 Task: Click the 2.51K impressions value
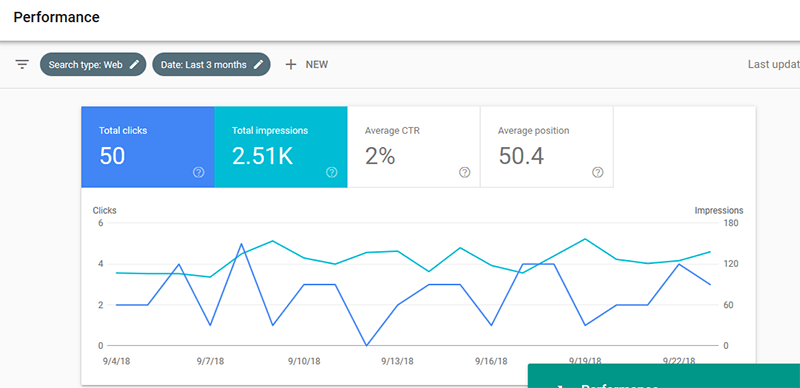(262, 156)
